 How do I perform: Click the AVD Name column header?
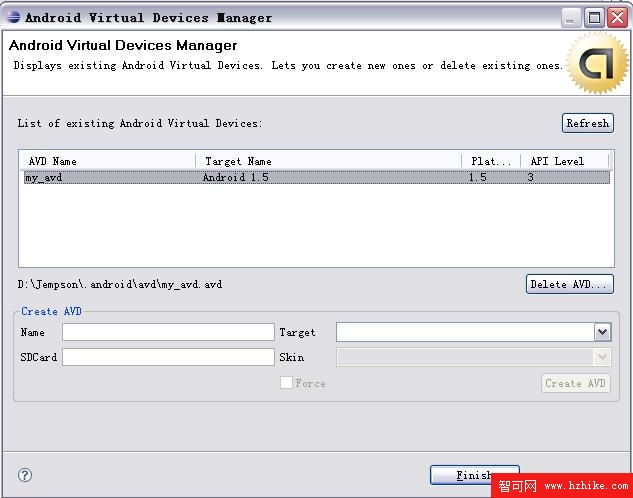tap(107, 161)
